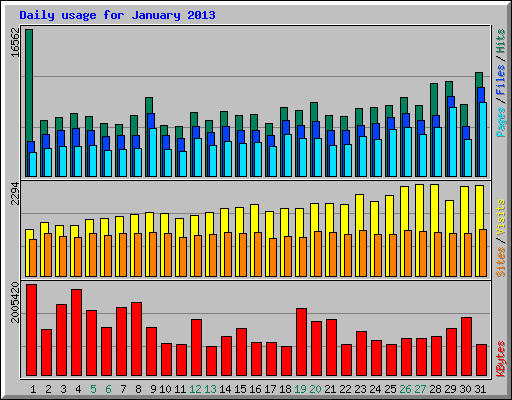Click day 29 on the x-axis
Viewport: 512px width, 400px height.
(450, 389)
